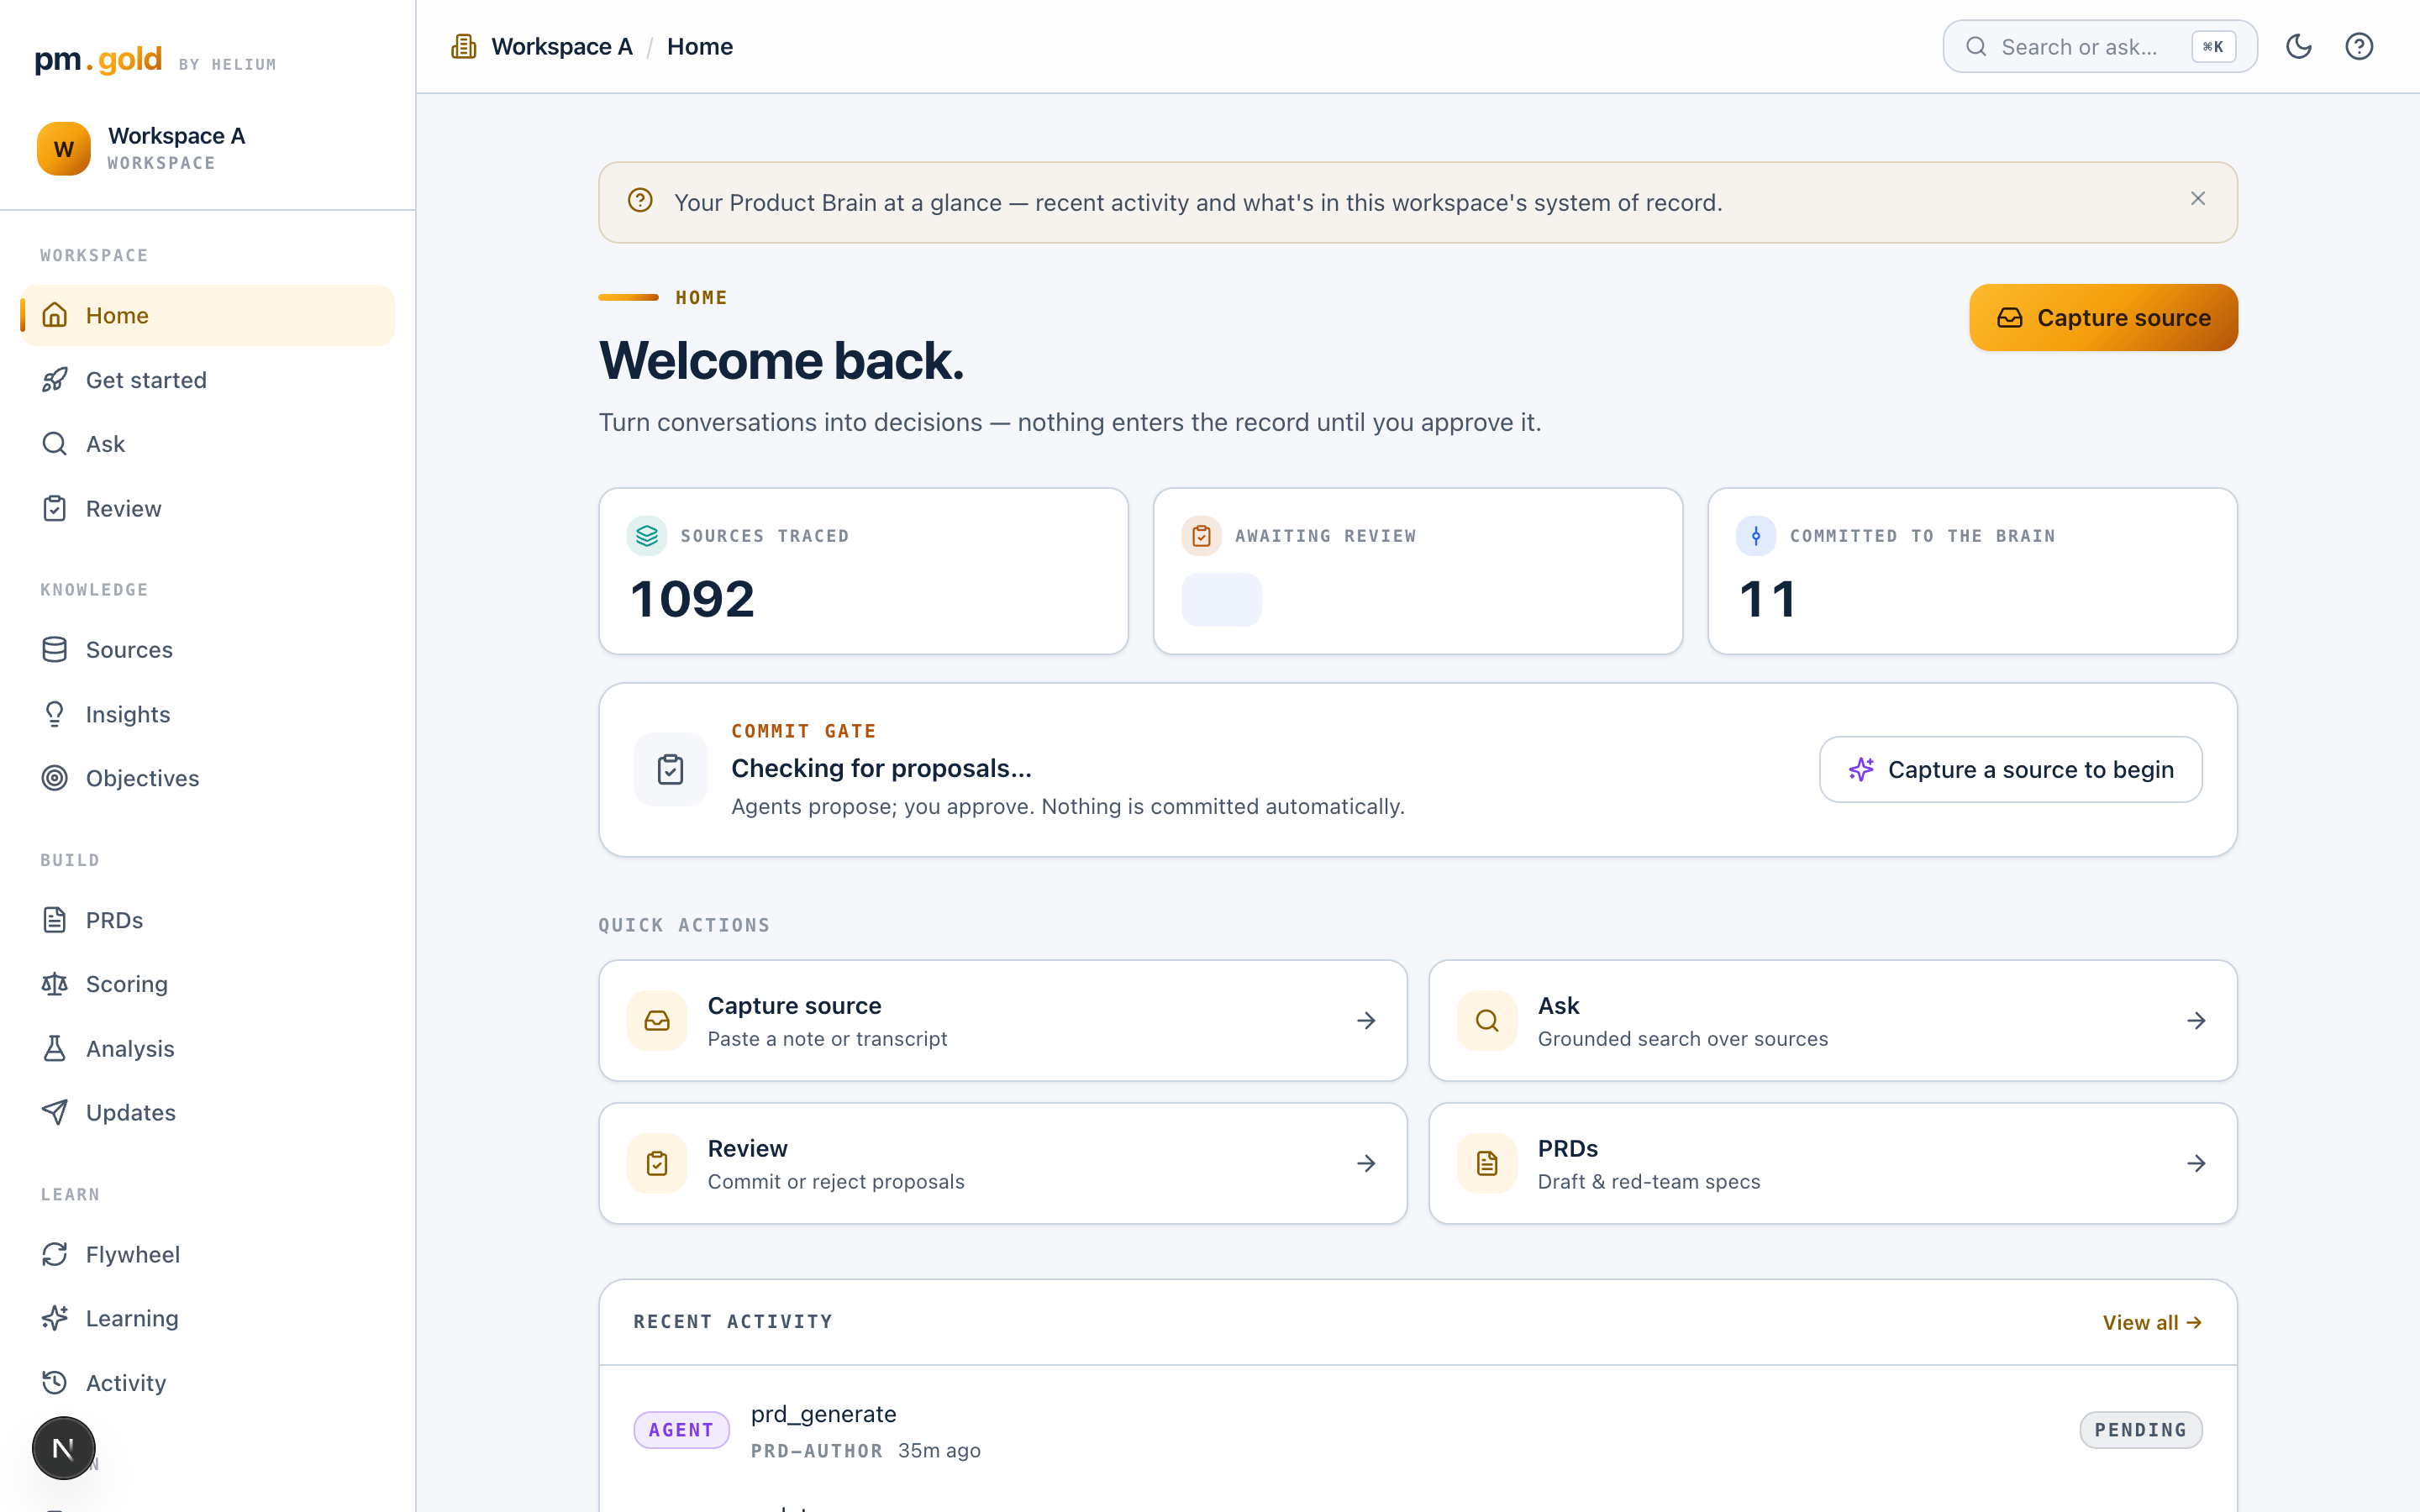Click the PRDs quick action card icon
The width and height of the screenshot is (2420, 1512).
(x=1487, y=1164)
